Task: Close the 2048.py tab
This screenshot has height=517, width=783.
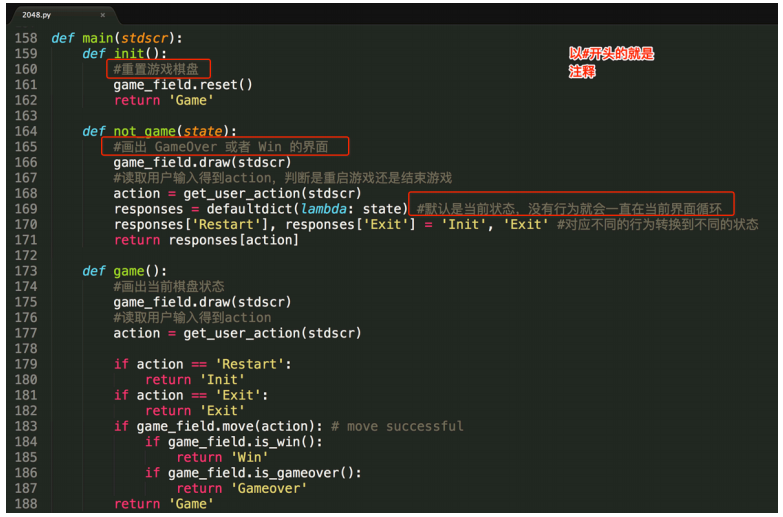Action: click(x=102, y=15)
